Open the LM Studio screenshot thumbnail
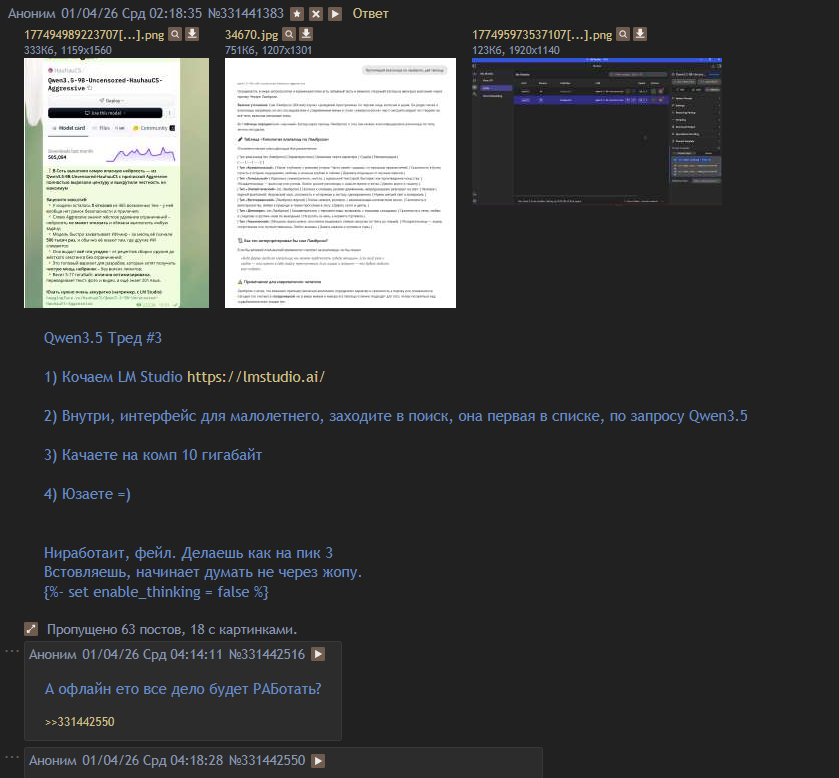Image resolution: width=839 pixels, height=778 pixels. [597, 132]
